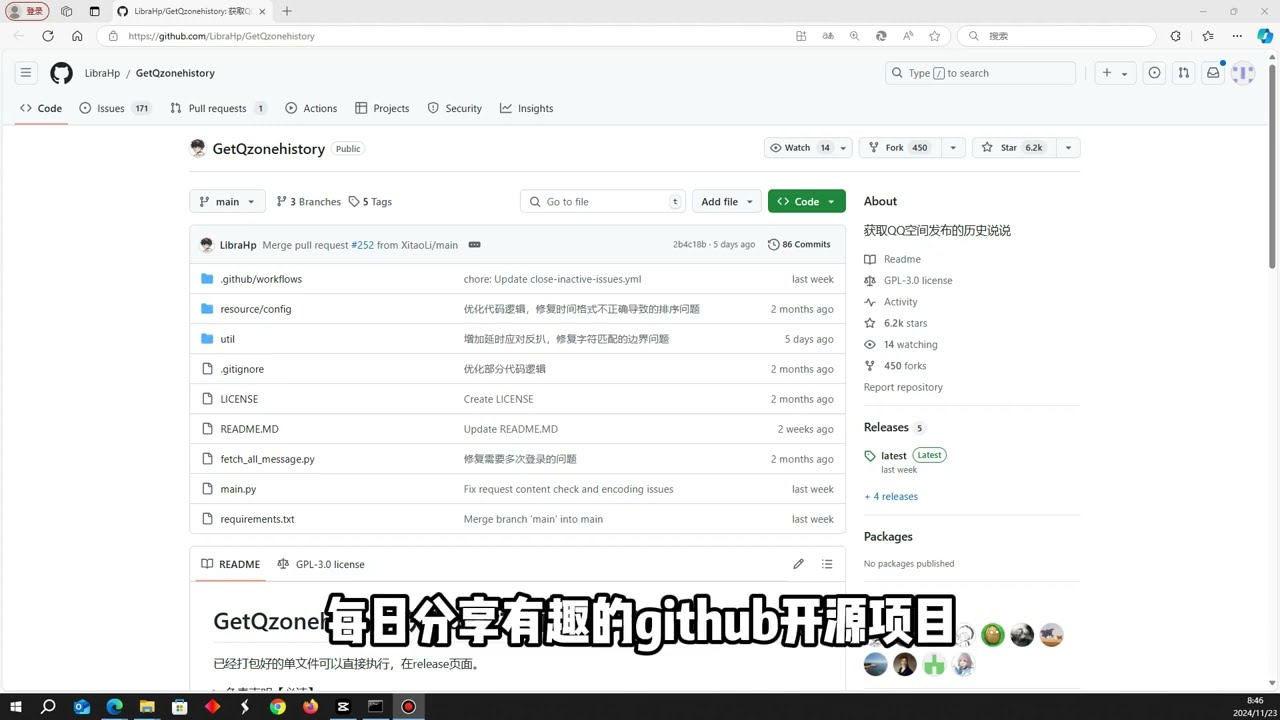Open pull request #252 link
Image resolution: width=1280 pixels, height=720 pixels.
362,245
